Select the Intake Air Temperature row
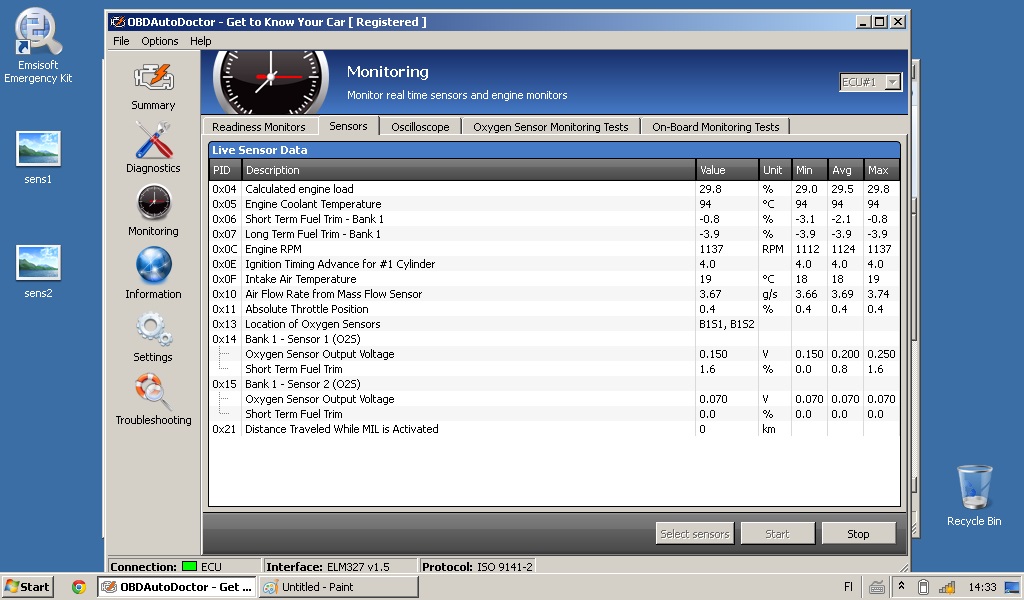 click(554, 279)
